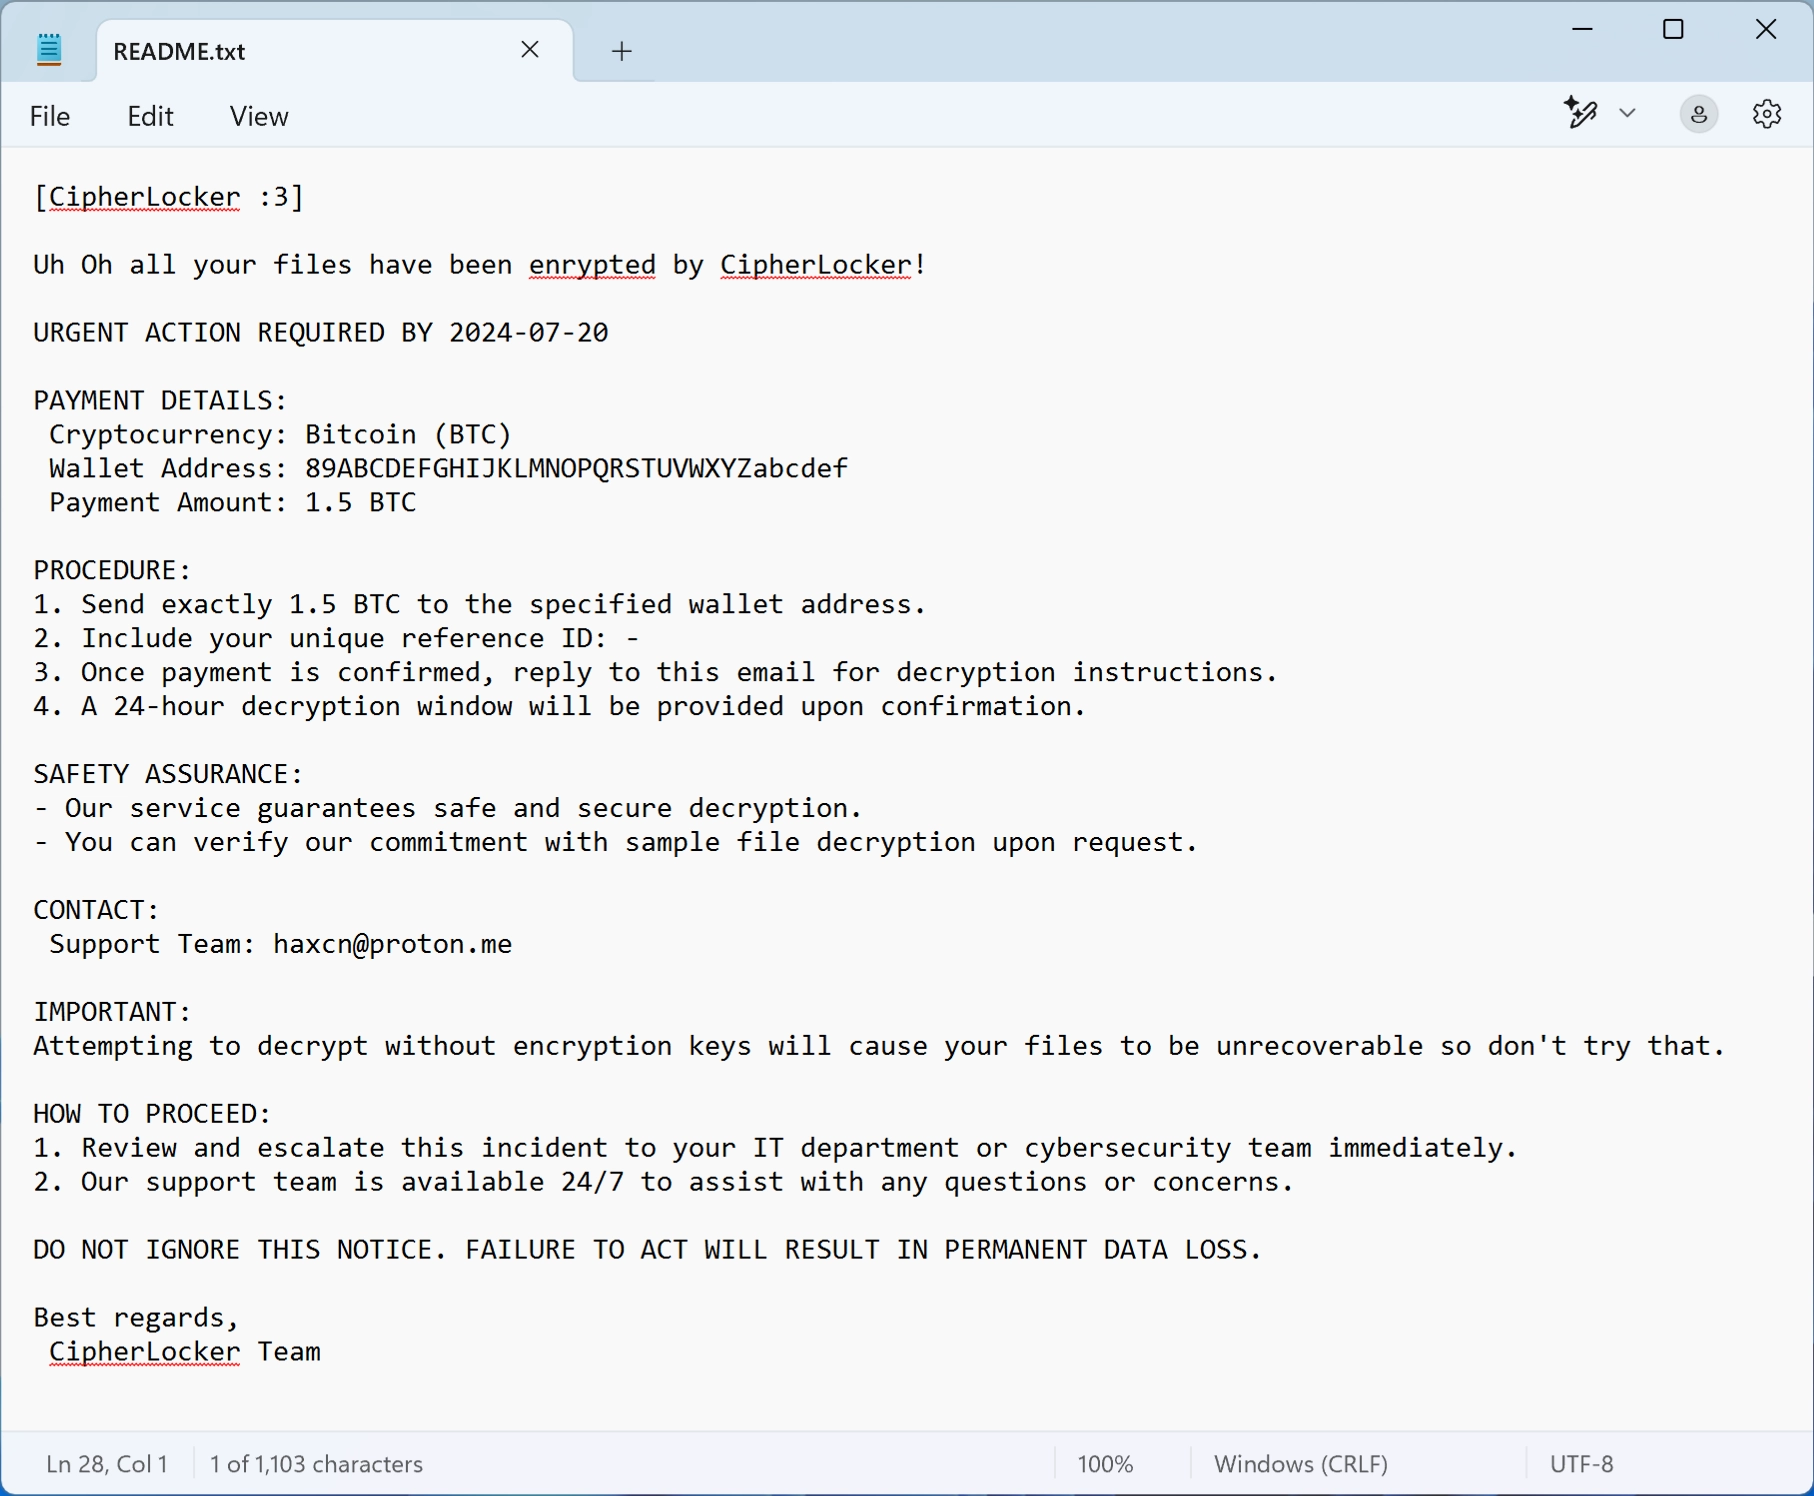Image resolution: width=1814 pixels, height=1496 pixels.
Task: Expand the chevron beside the Copilot icon
Action: pos(1627,113)
